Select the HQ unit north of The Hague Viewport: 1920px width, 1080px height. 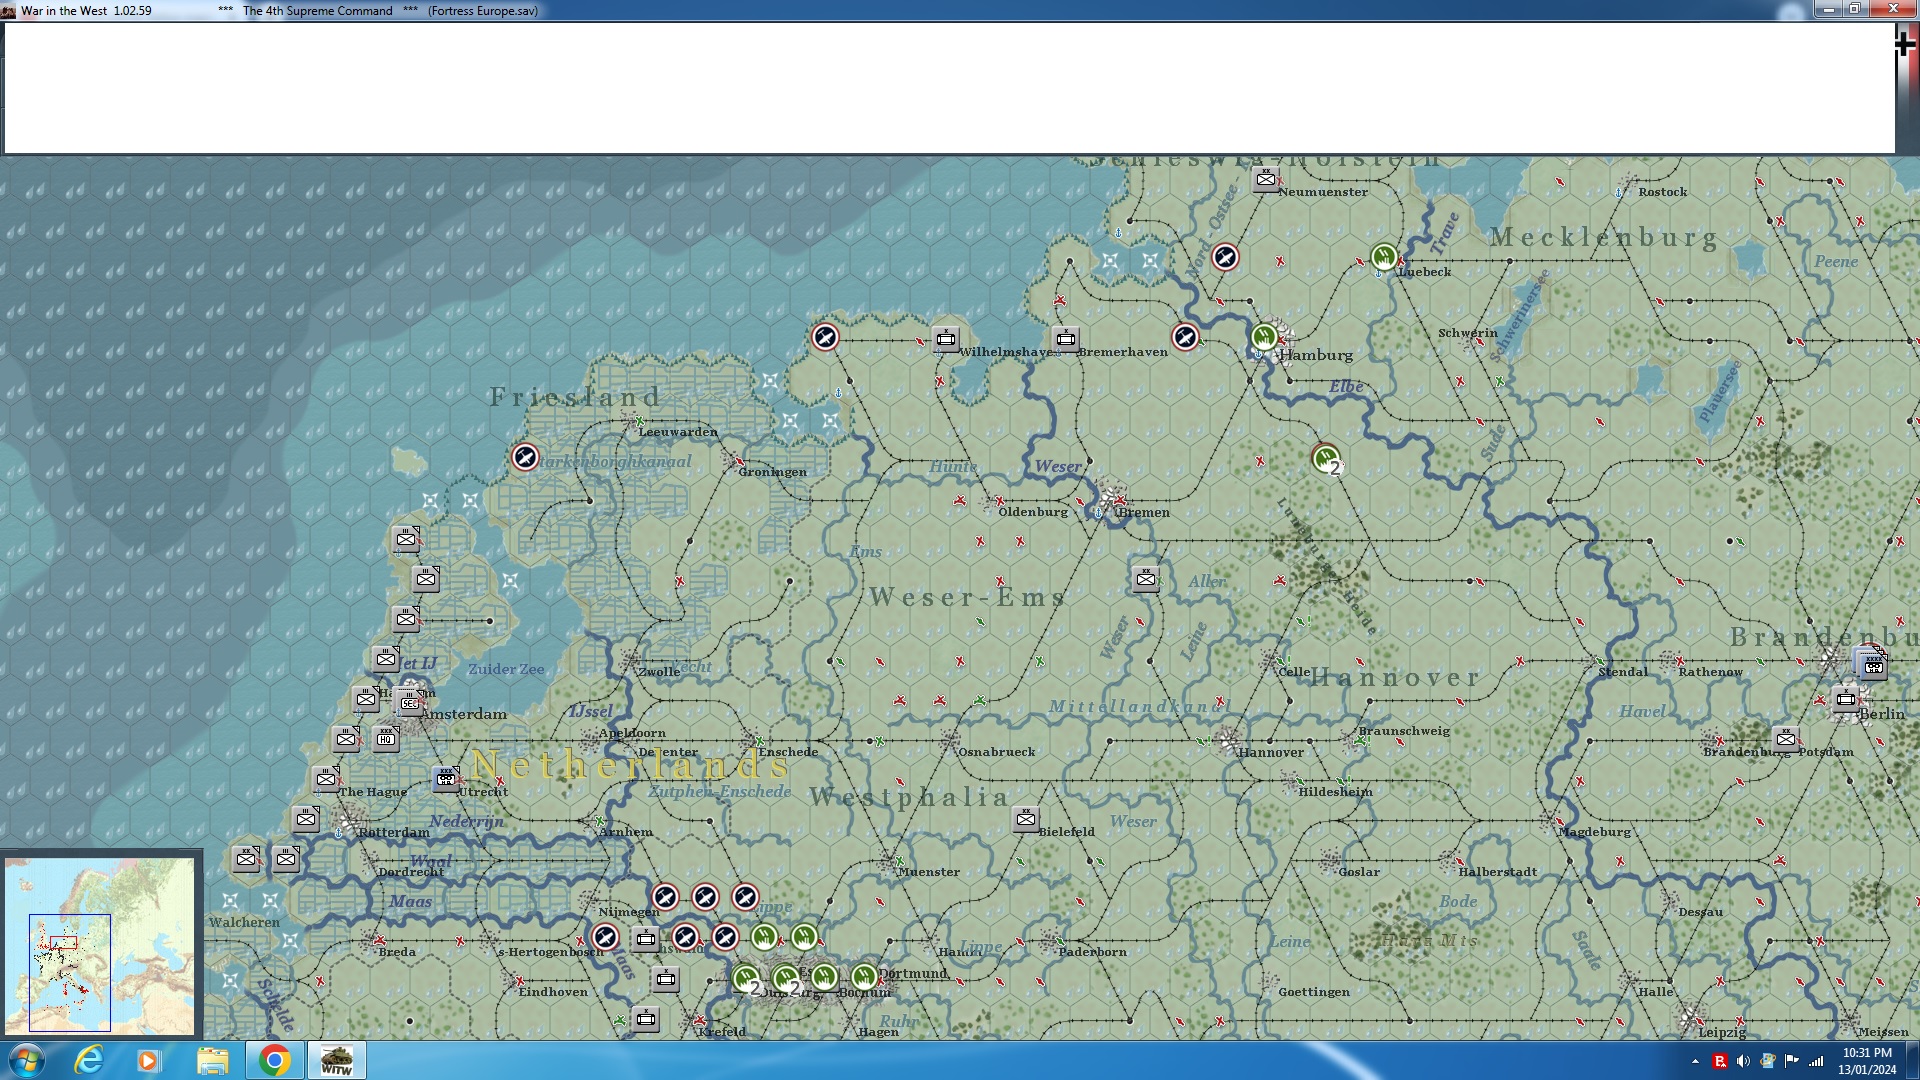click(x=386, y=739)
